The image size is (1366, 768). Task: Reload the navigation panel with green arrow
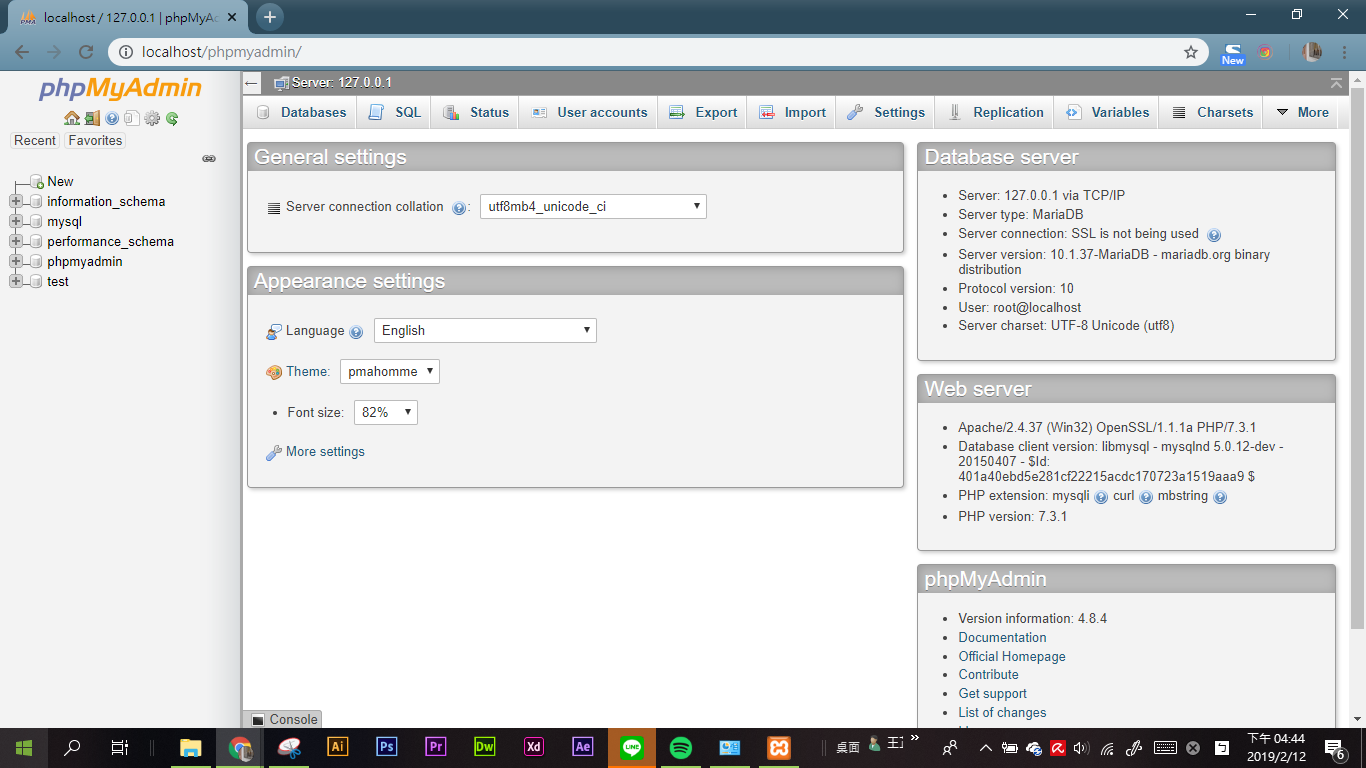point(172,118)
